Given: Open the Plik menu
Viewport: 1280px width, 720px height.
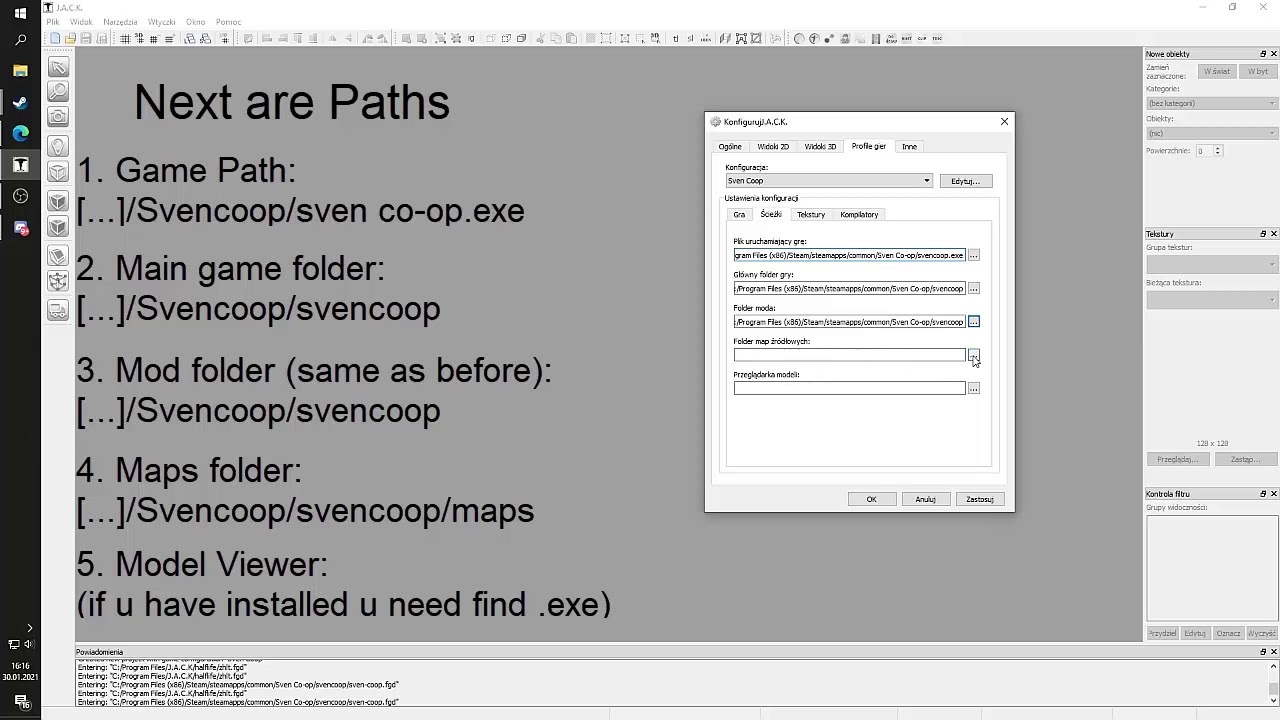Looking at the screenshot, I should pyautogui.click(x=53, y=22).
